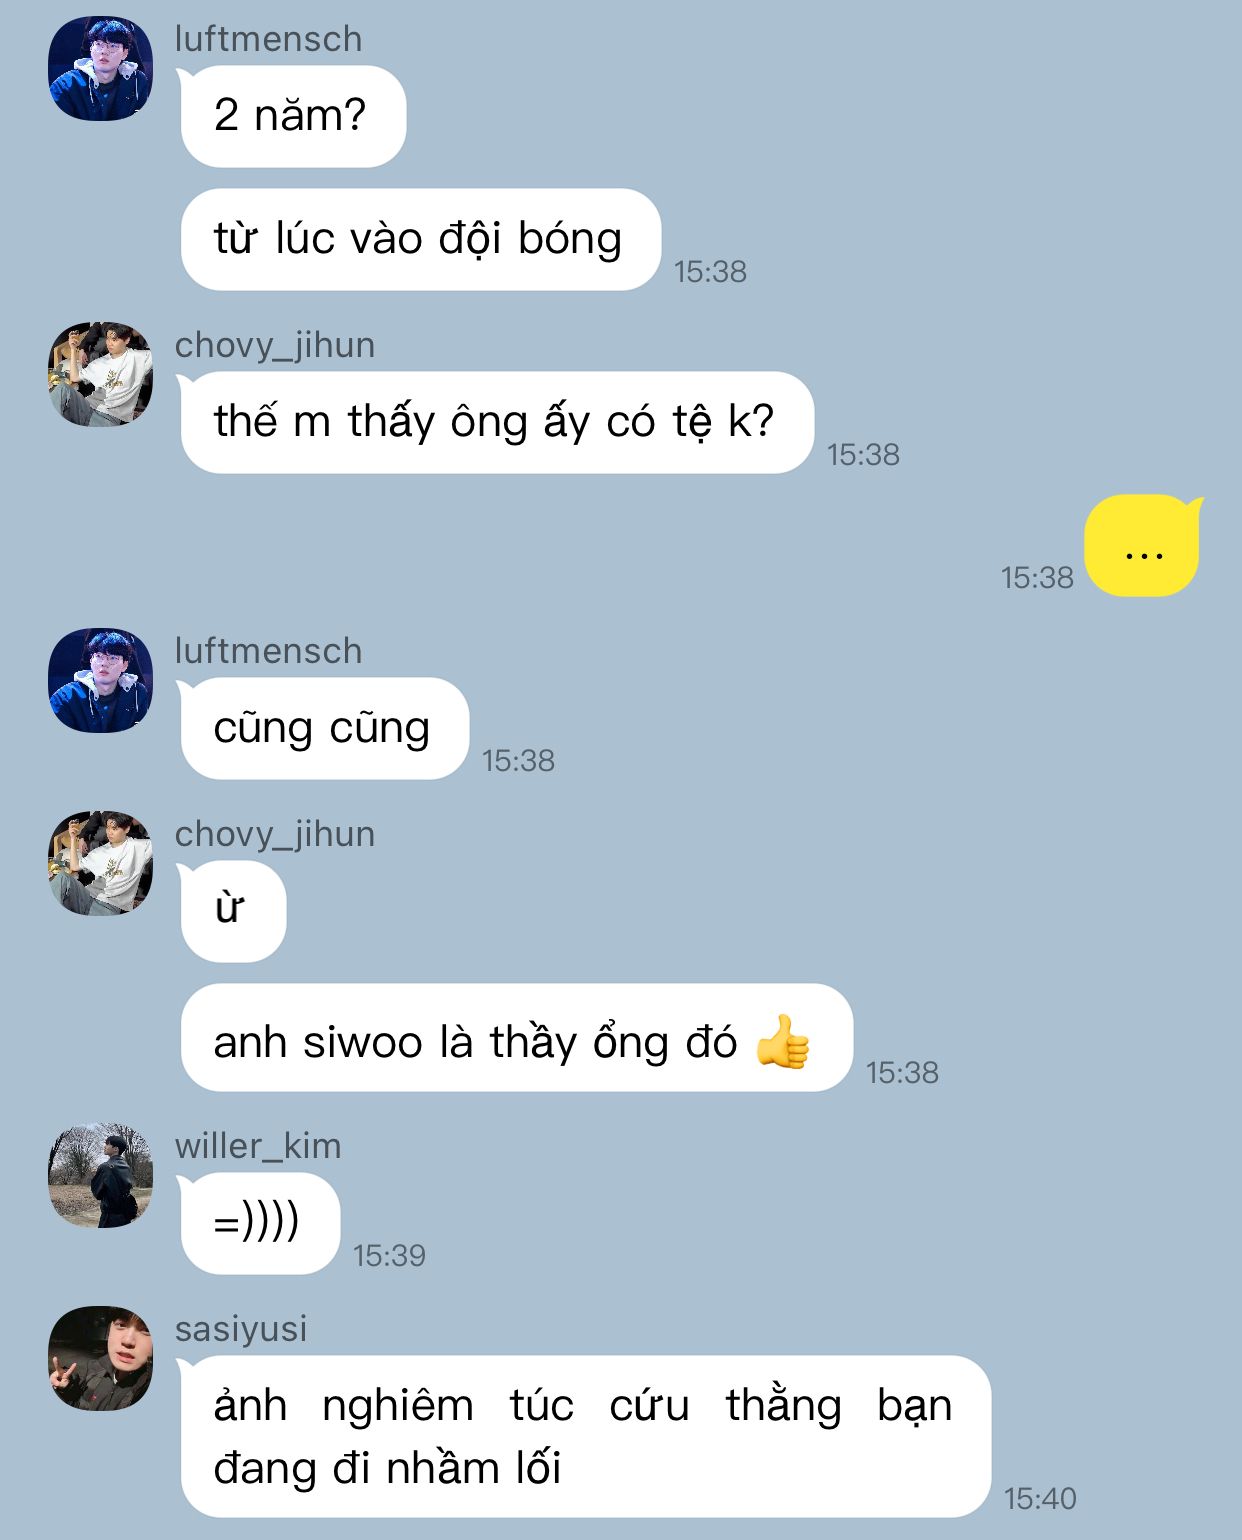Viewport: 1242px width, 1540px height.
Task: Tap the thumbs up emoji in message
Action: click(x=782, y=1041)
